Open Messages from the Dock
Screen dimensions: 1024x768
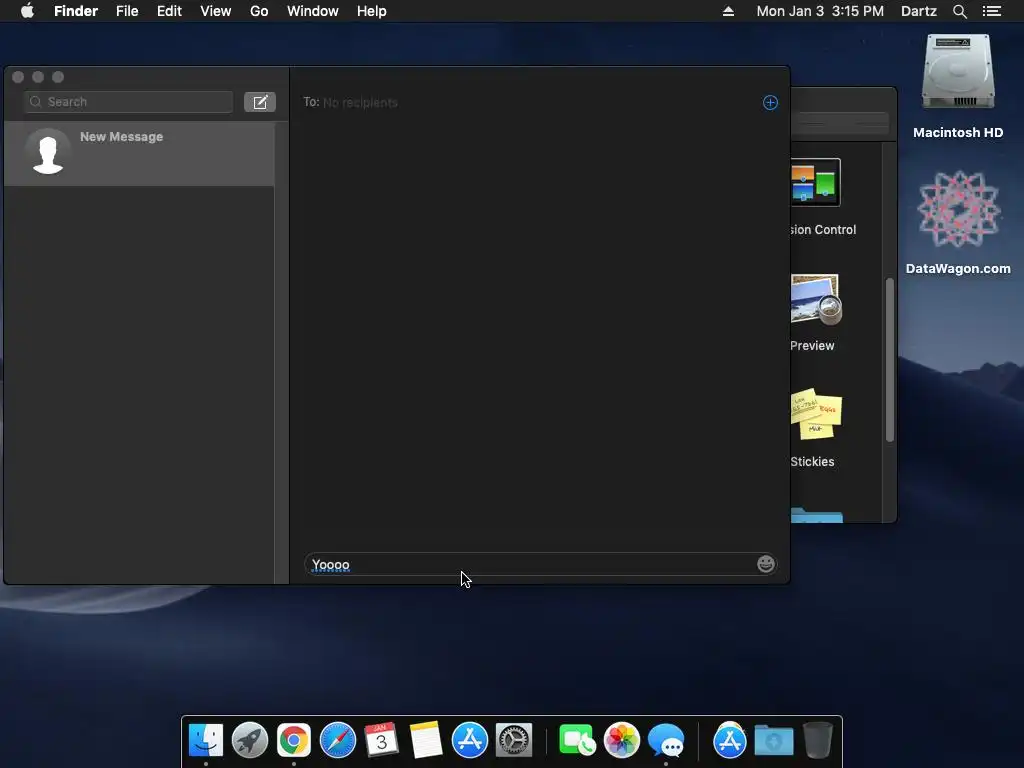point(665,740)
